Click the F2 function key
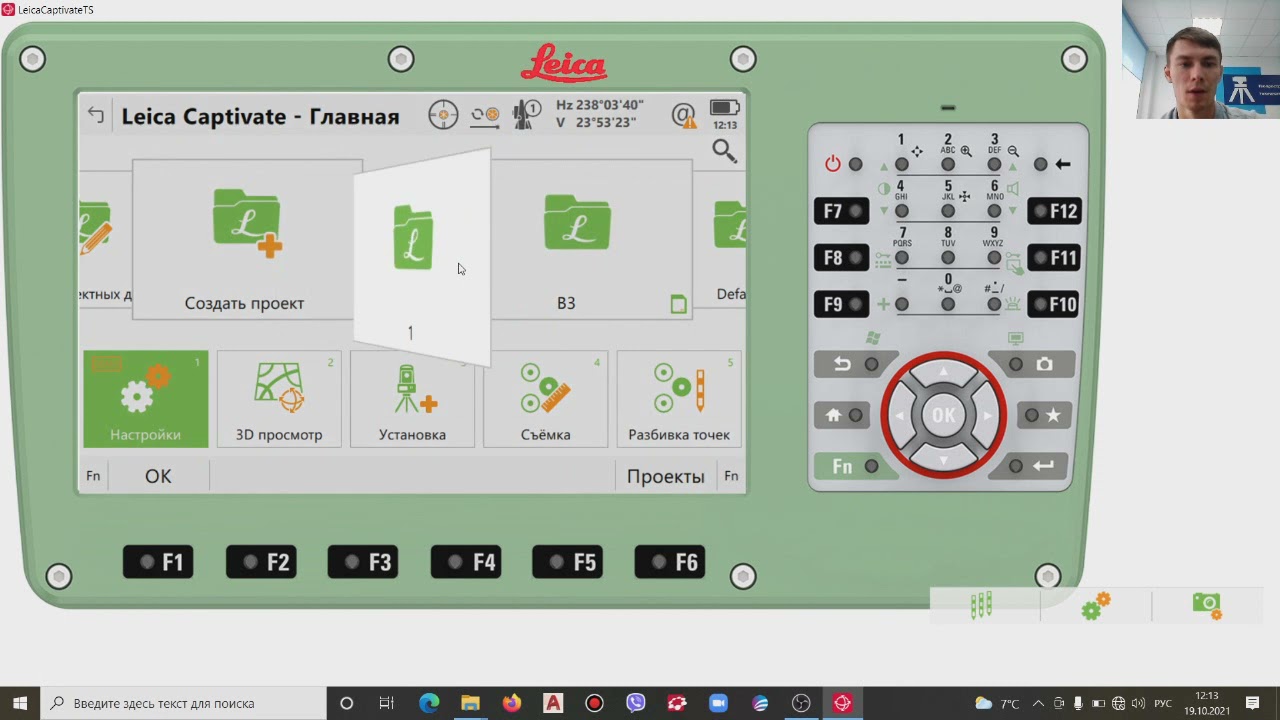Viewport: 1280px width, 720px height. pyautogui.click(x=262, y=562)
